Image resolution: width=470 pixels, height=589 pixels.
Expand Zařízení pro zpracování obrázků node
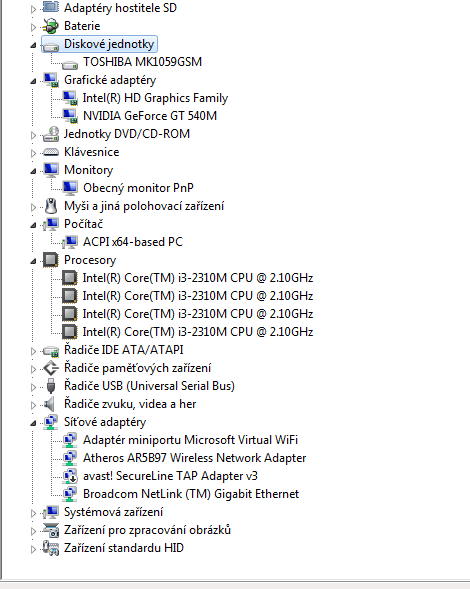tap(33, 531)
